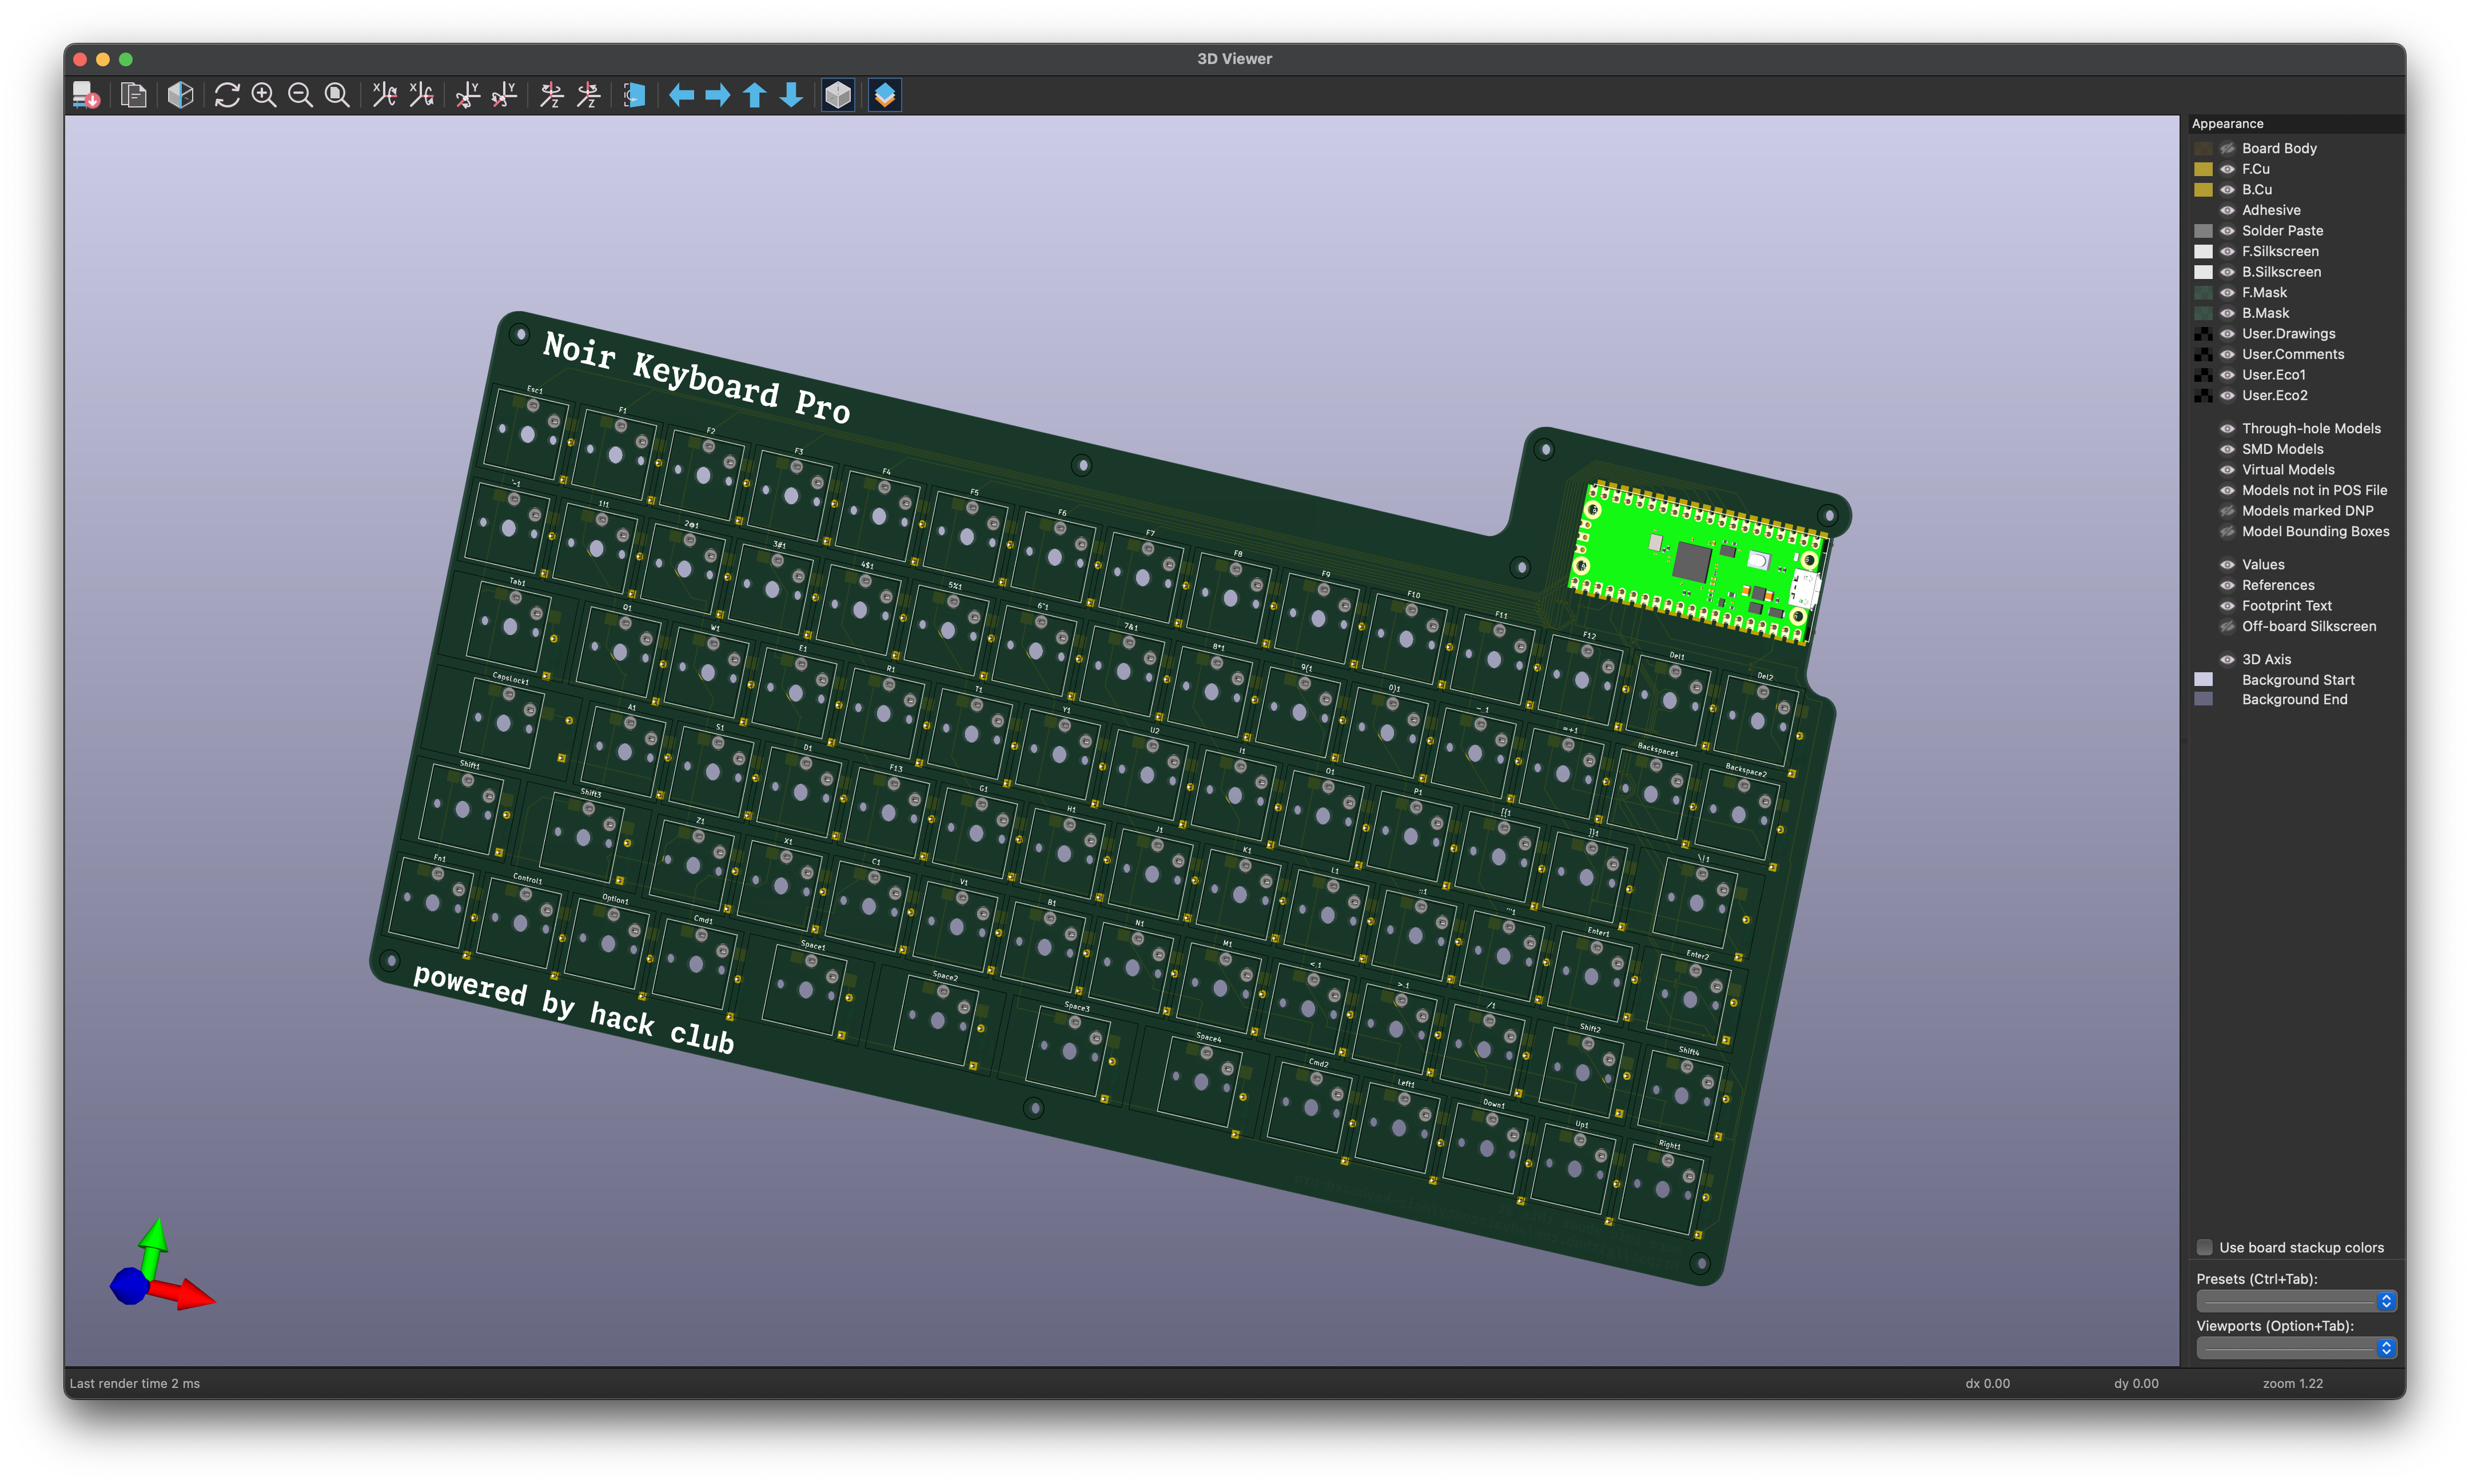The image size is (2470, 1484).
Task: Click zoom 1.22 status entry
Action: (2293, 1383)
